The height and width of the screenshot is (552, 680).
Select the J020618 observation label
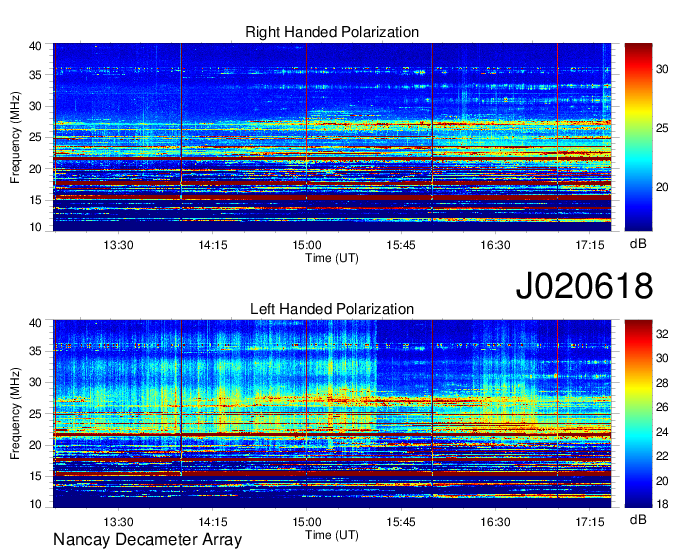584,286
